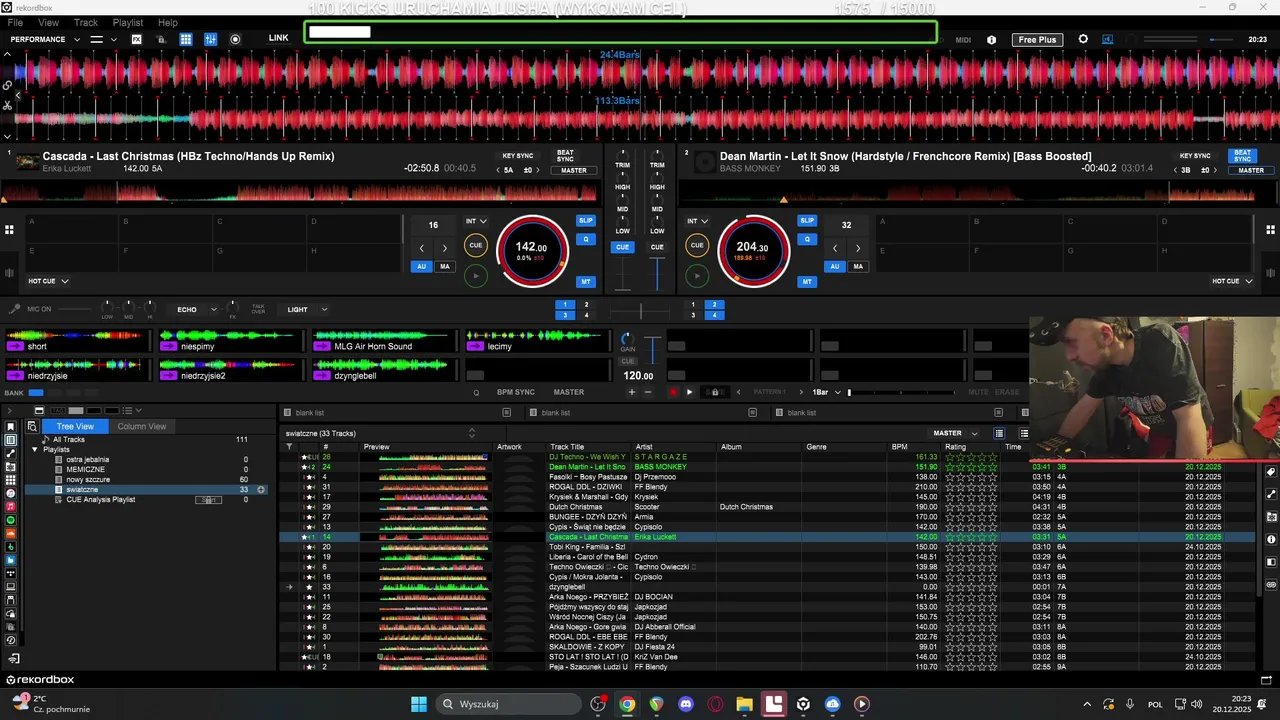The width and height of the screenshot is (1280, 720).
Task: Double the loop length on deck 2
Action: click(857, 248)
